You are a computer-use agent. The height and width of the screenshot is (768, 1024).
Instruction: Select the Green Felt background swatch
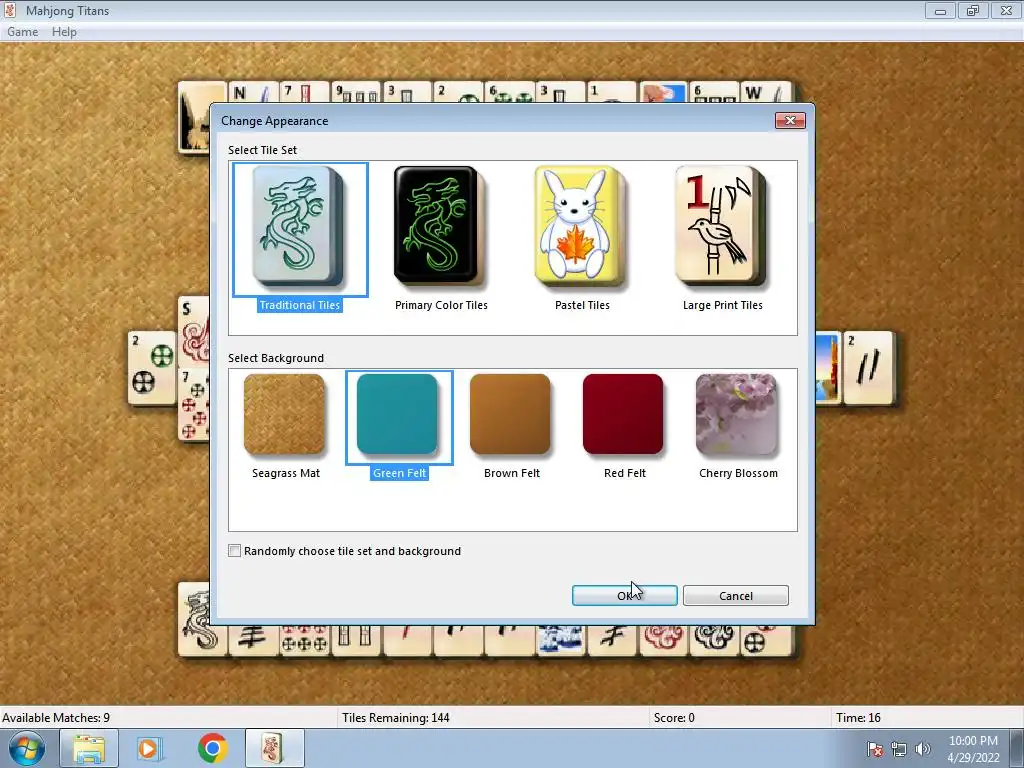(398, 416)
